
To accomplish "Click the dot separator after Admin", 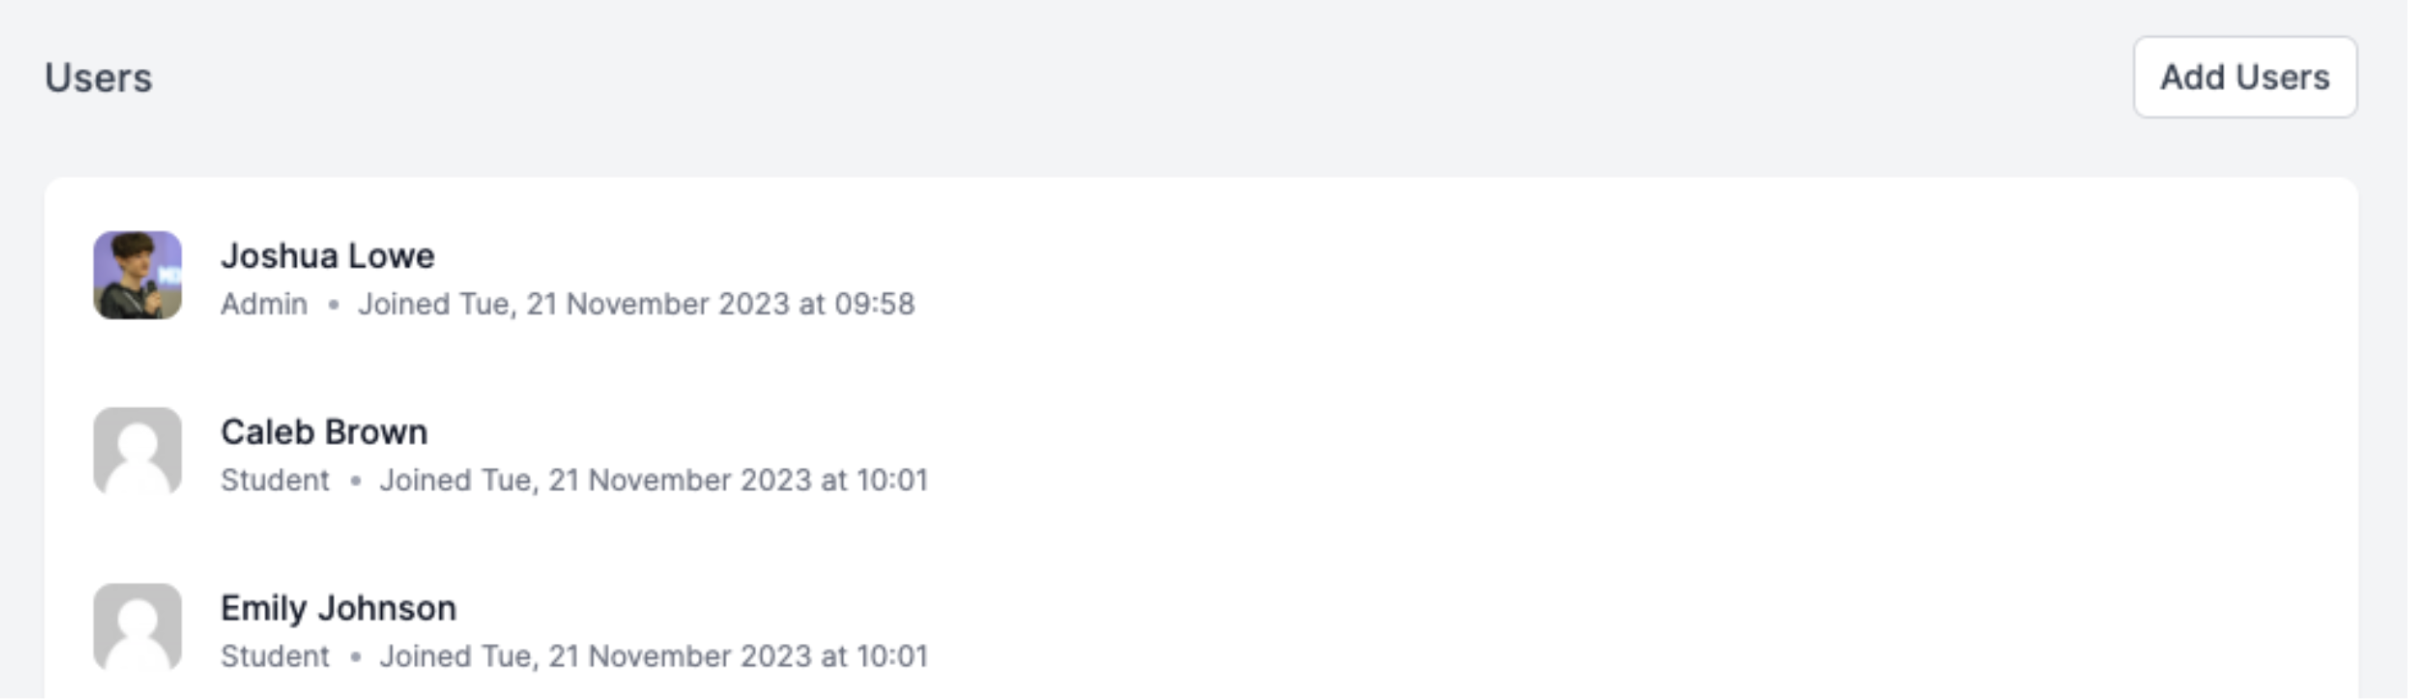I will coord(333,304).
